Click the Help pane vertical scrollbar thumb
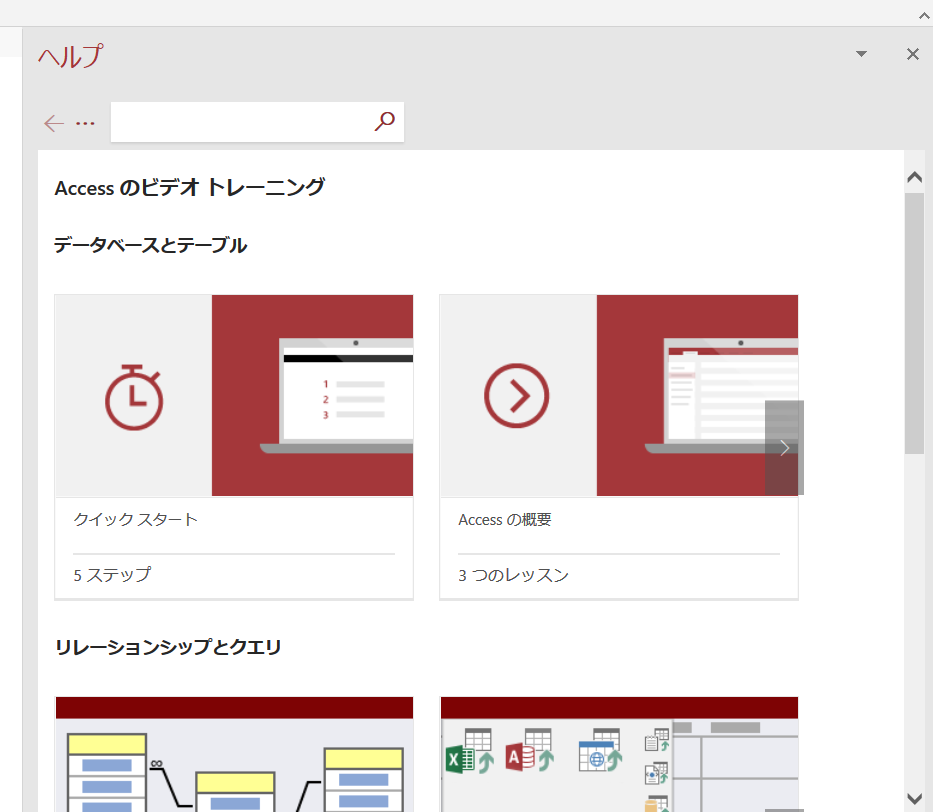The height and width of the screenshot is (812, 933). tap(915, 324)
